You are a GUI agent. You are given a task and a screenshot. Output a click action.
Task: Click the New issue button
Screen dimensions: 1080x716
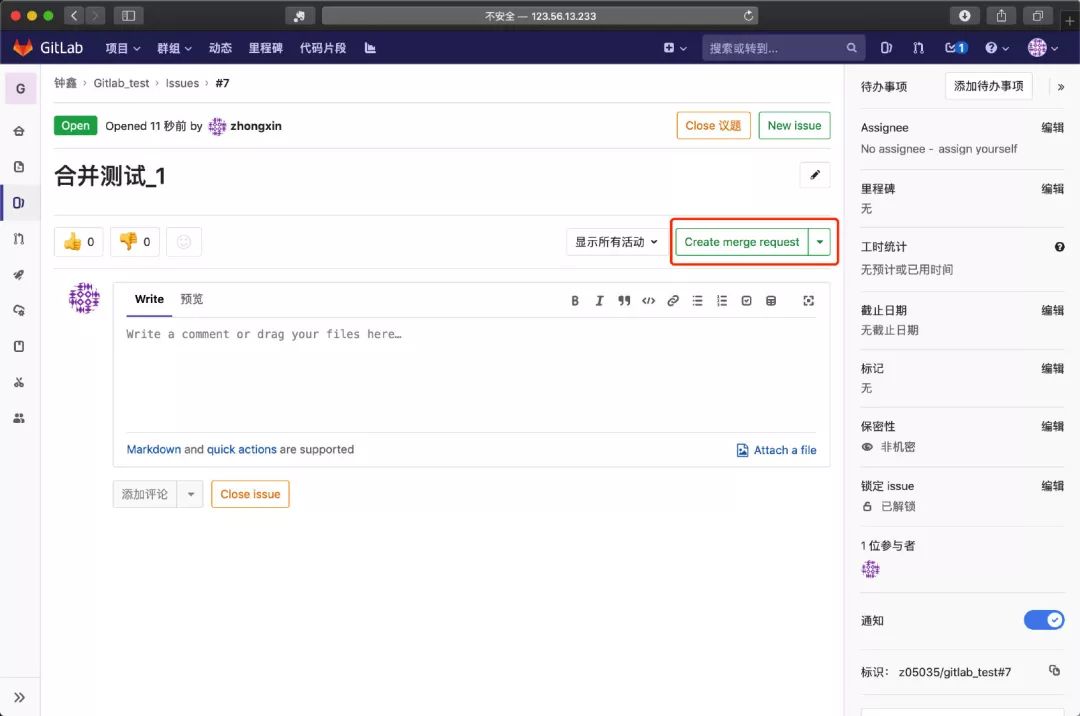point(794,125)
